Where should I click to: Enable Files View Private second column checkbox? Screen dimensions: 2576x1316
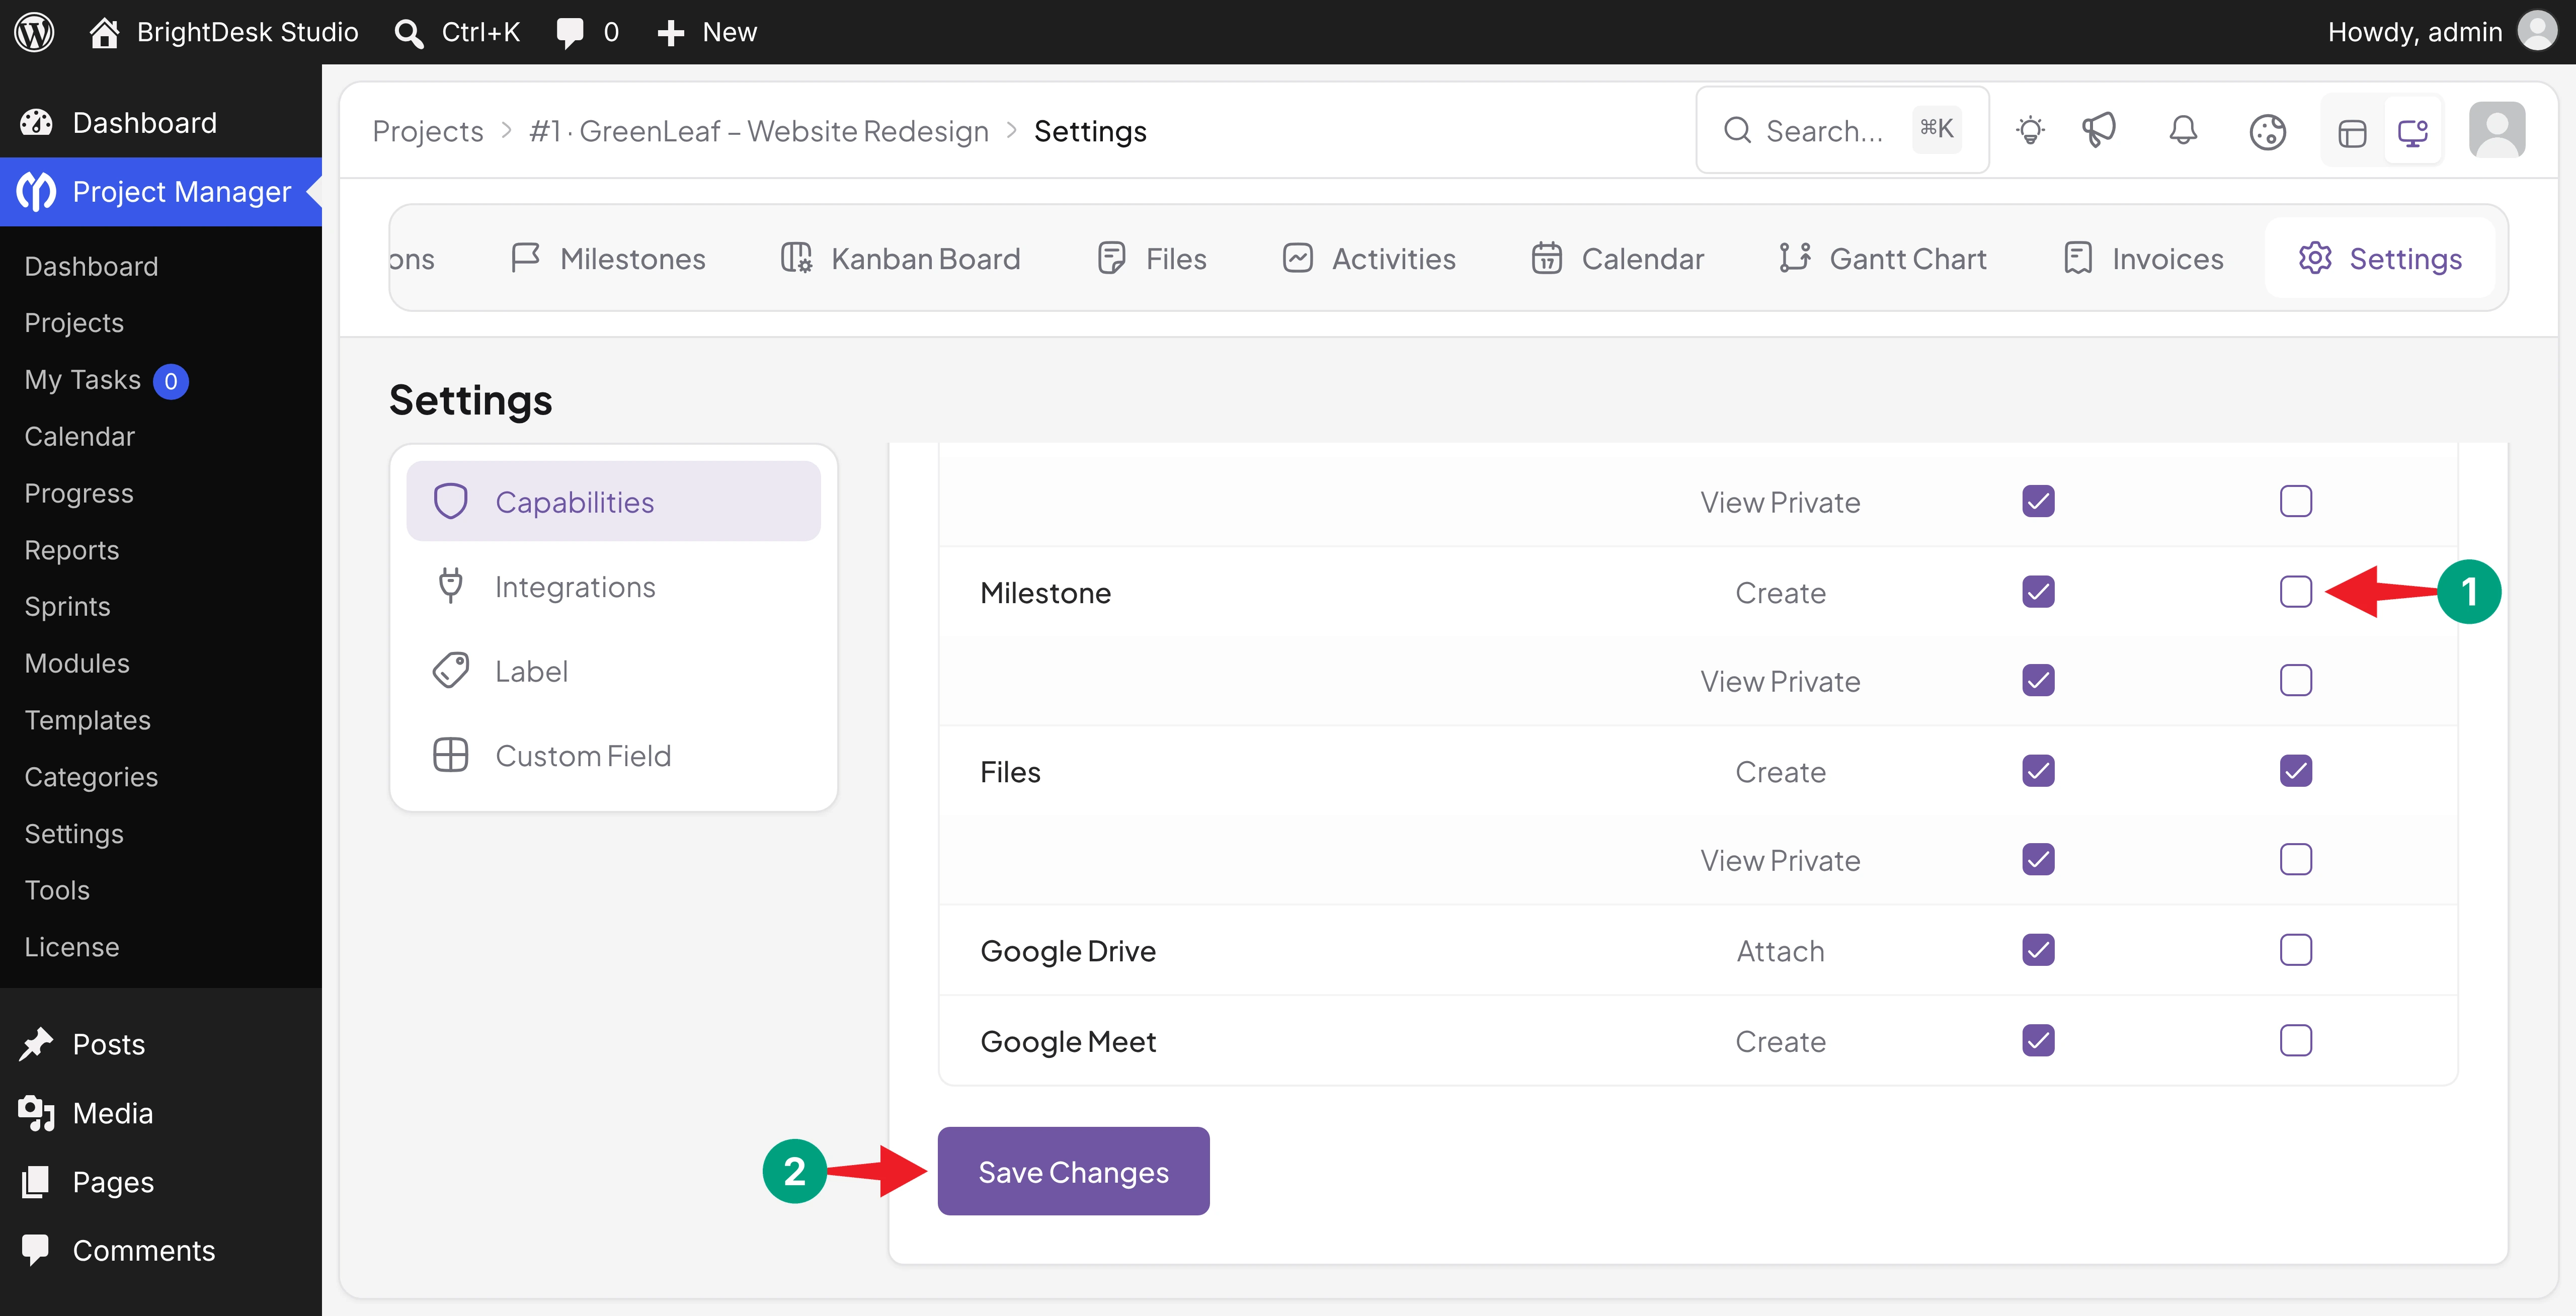coord(2296,860)
